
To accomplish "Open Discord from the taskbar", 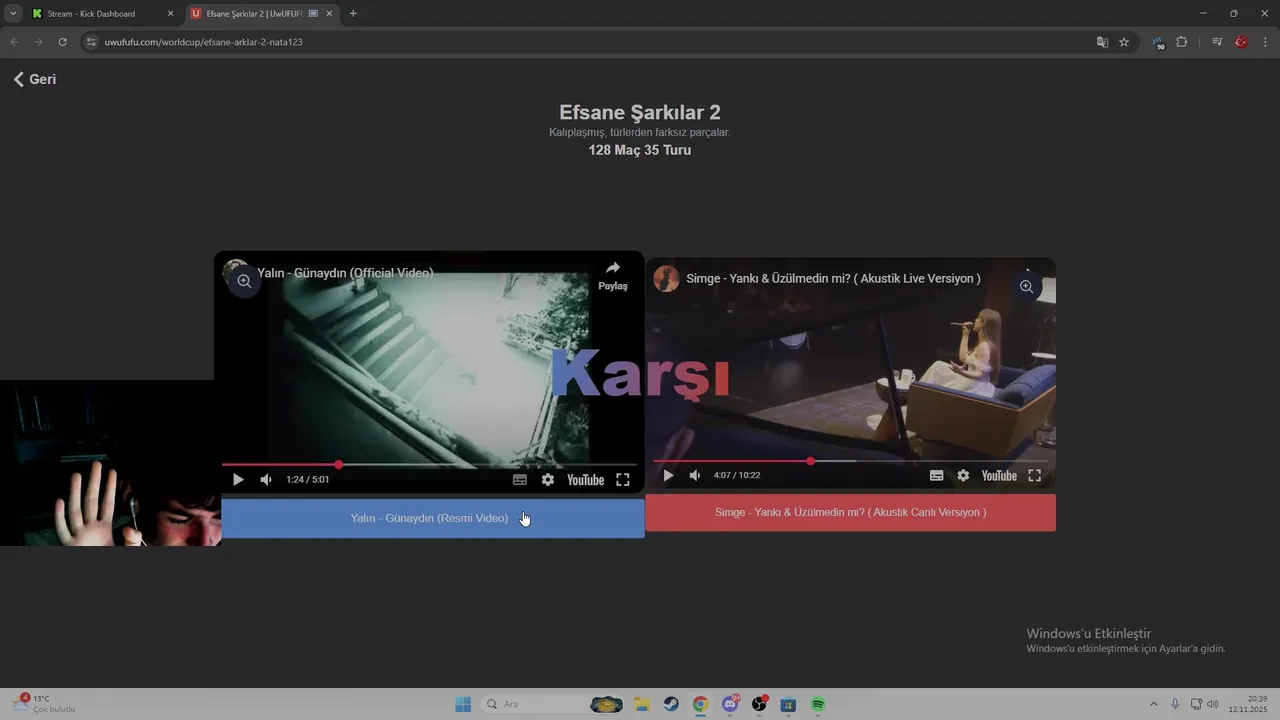I will point(730,704).
